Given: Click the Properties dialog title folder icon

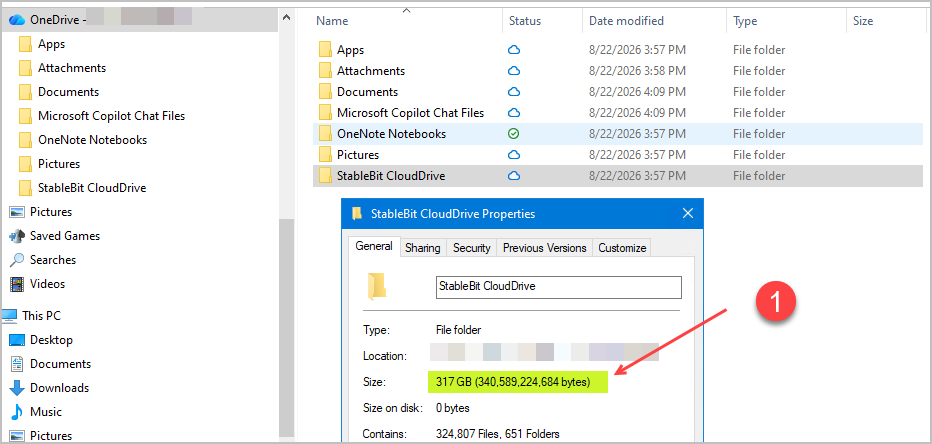Looking at the screenshot, I should 357,213.
